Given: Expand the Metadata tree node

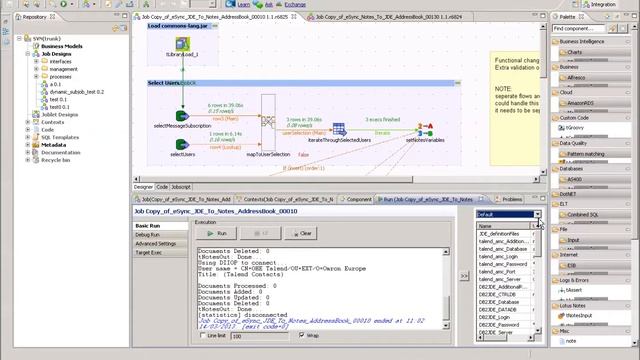Looking at the screenshot, I should pyautogui.click(x=28, y=145).
